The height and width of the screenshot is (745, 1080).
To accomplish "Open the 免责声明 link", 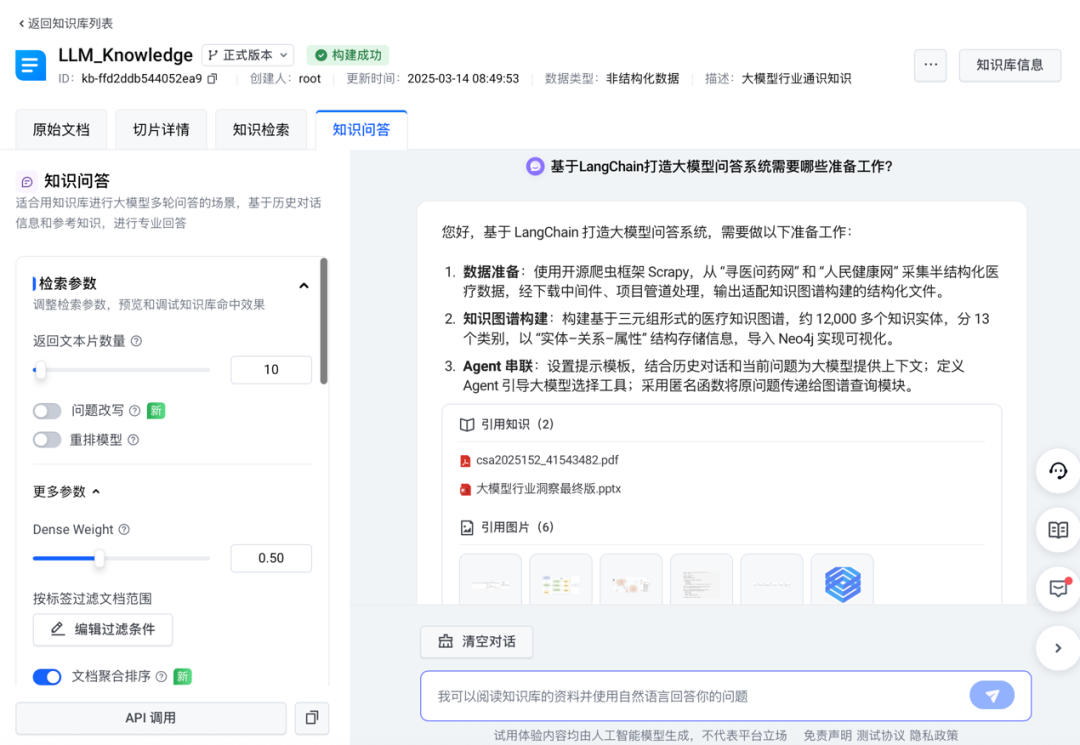I will click(828, 735).
